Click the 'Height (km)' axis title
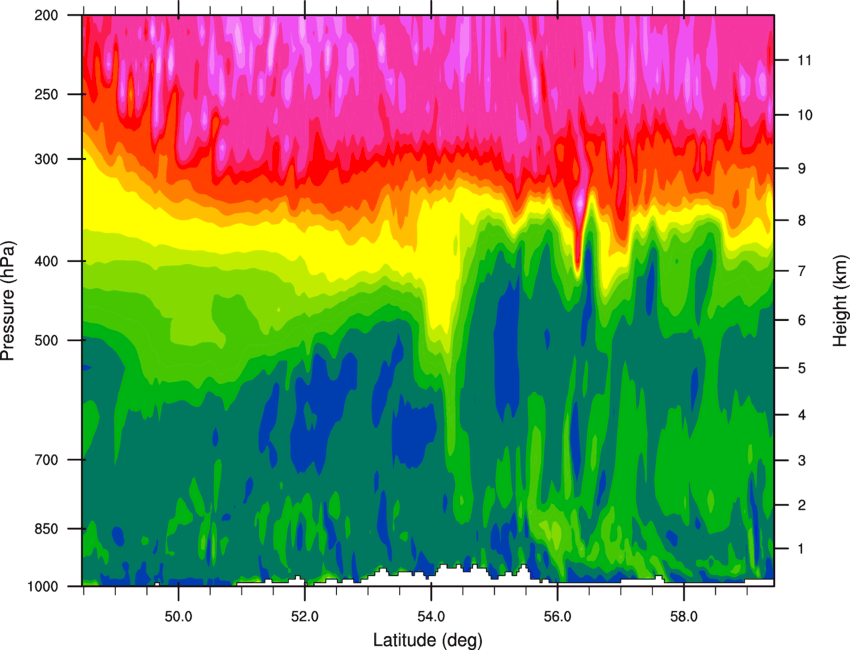 (x=840, y=300)
